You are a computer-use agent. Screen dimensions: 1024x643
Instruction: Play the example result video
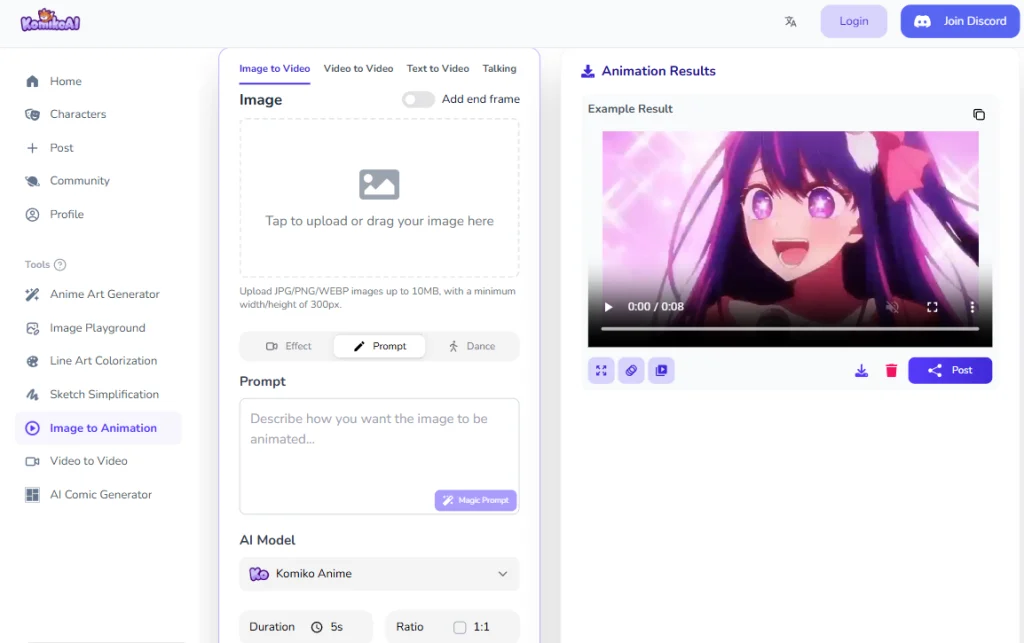pos(608,308)
